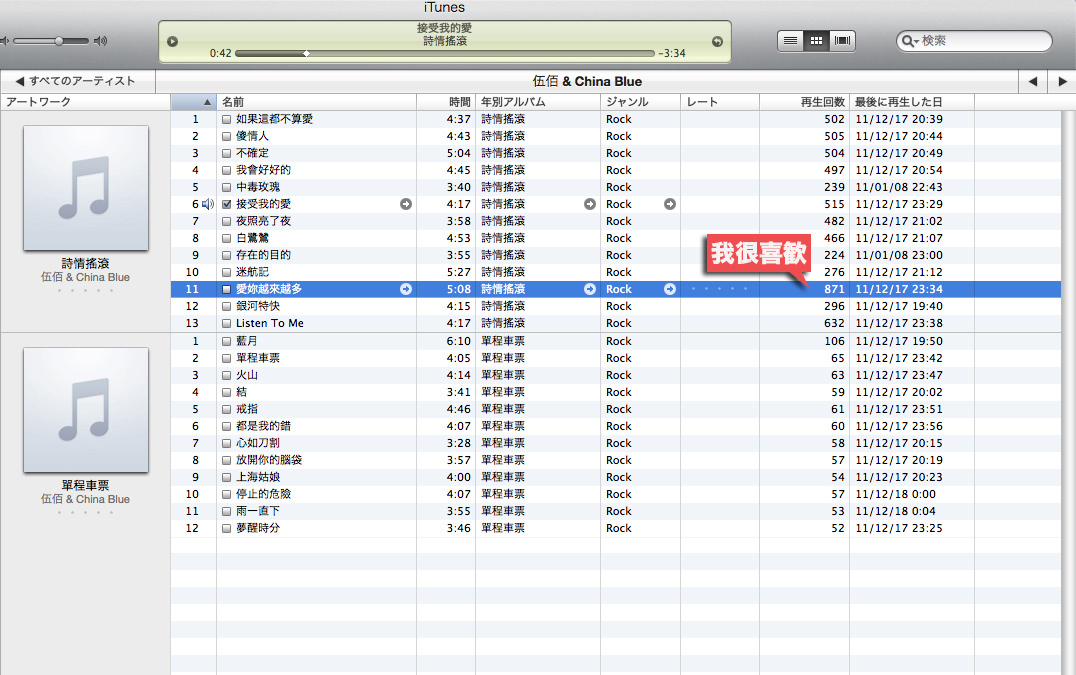Toggle checkbox for 如果這都不算愛
1076x675 pixels.
(x=226, y=119)
